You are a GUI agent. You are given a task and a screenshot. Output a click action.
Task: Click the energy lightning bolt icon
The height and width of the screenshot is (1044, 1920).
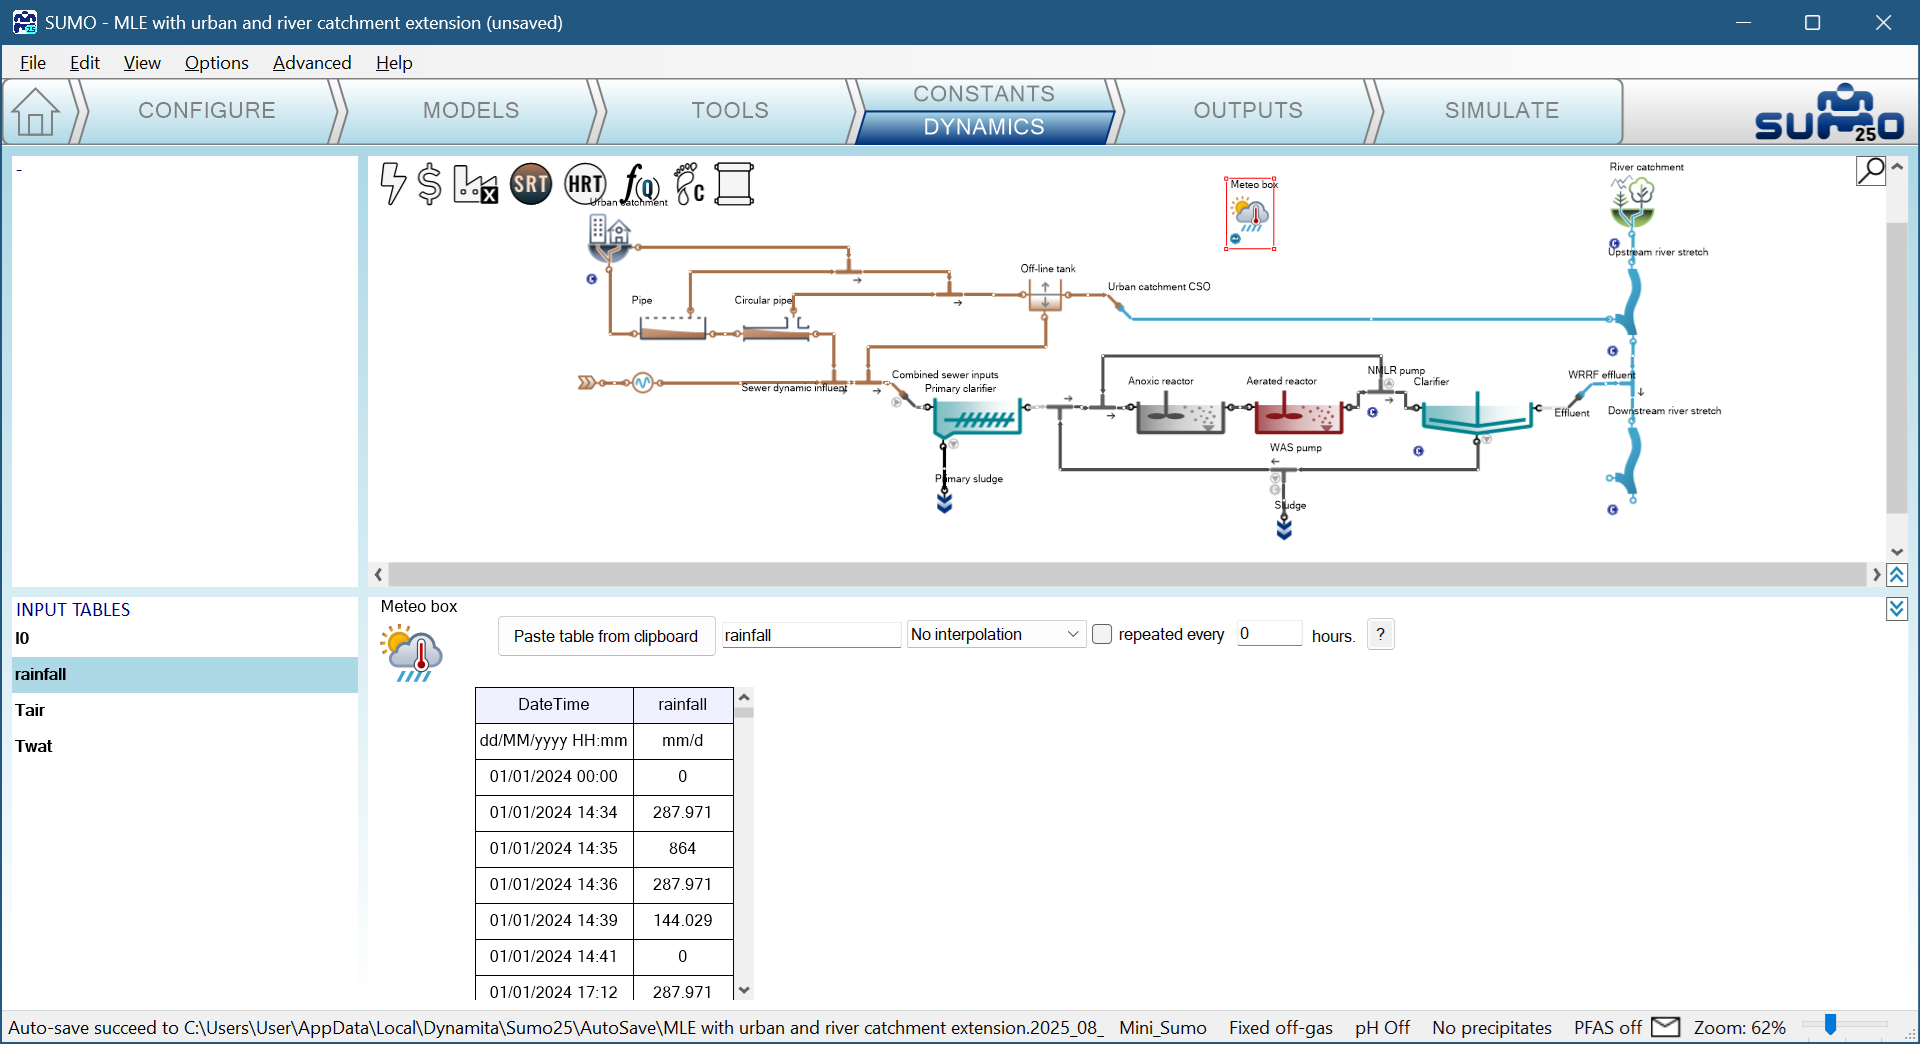coord(393,184)
